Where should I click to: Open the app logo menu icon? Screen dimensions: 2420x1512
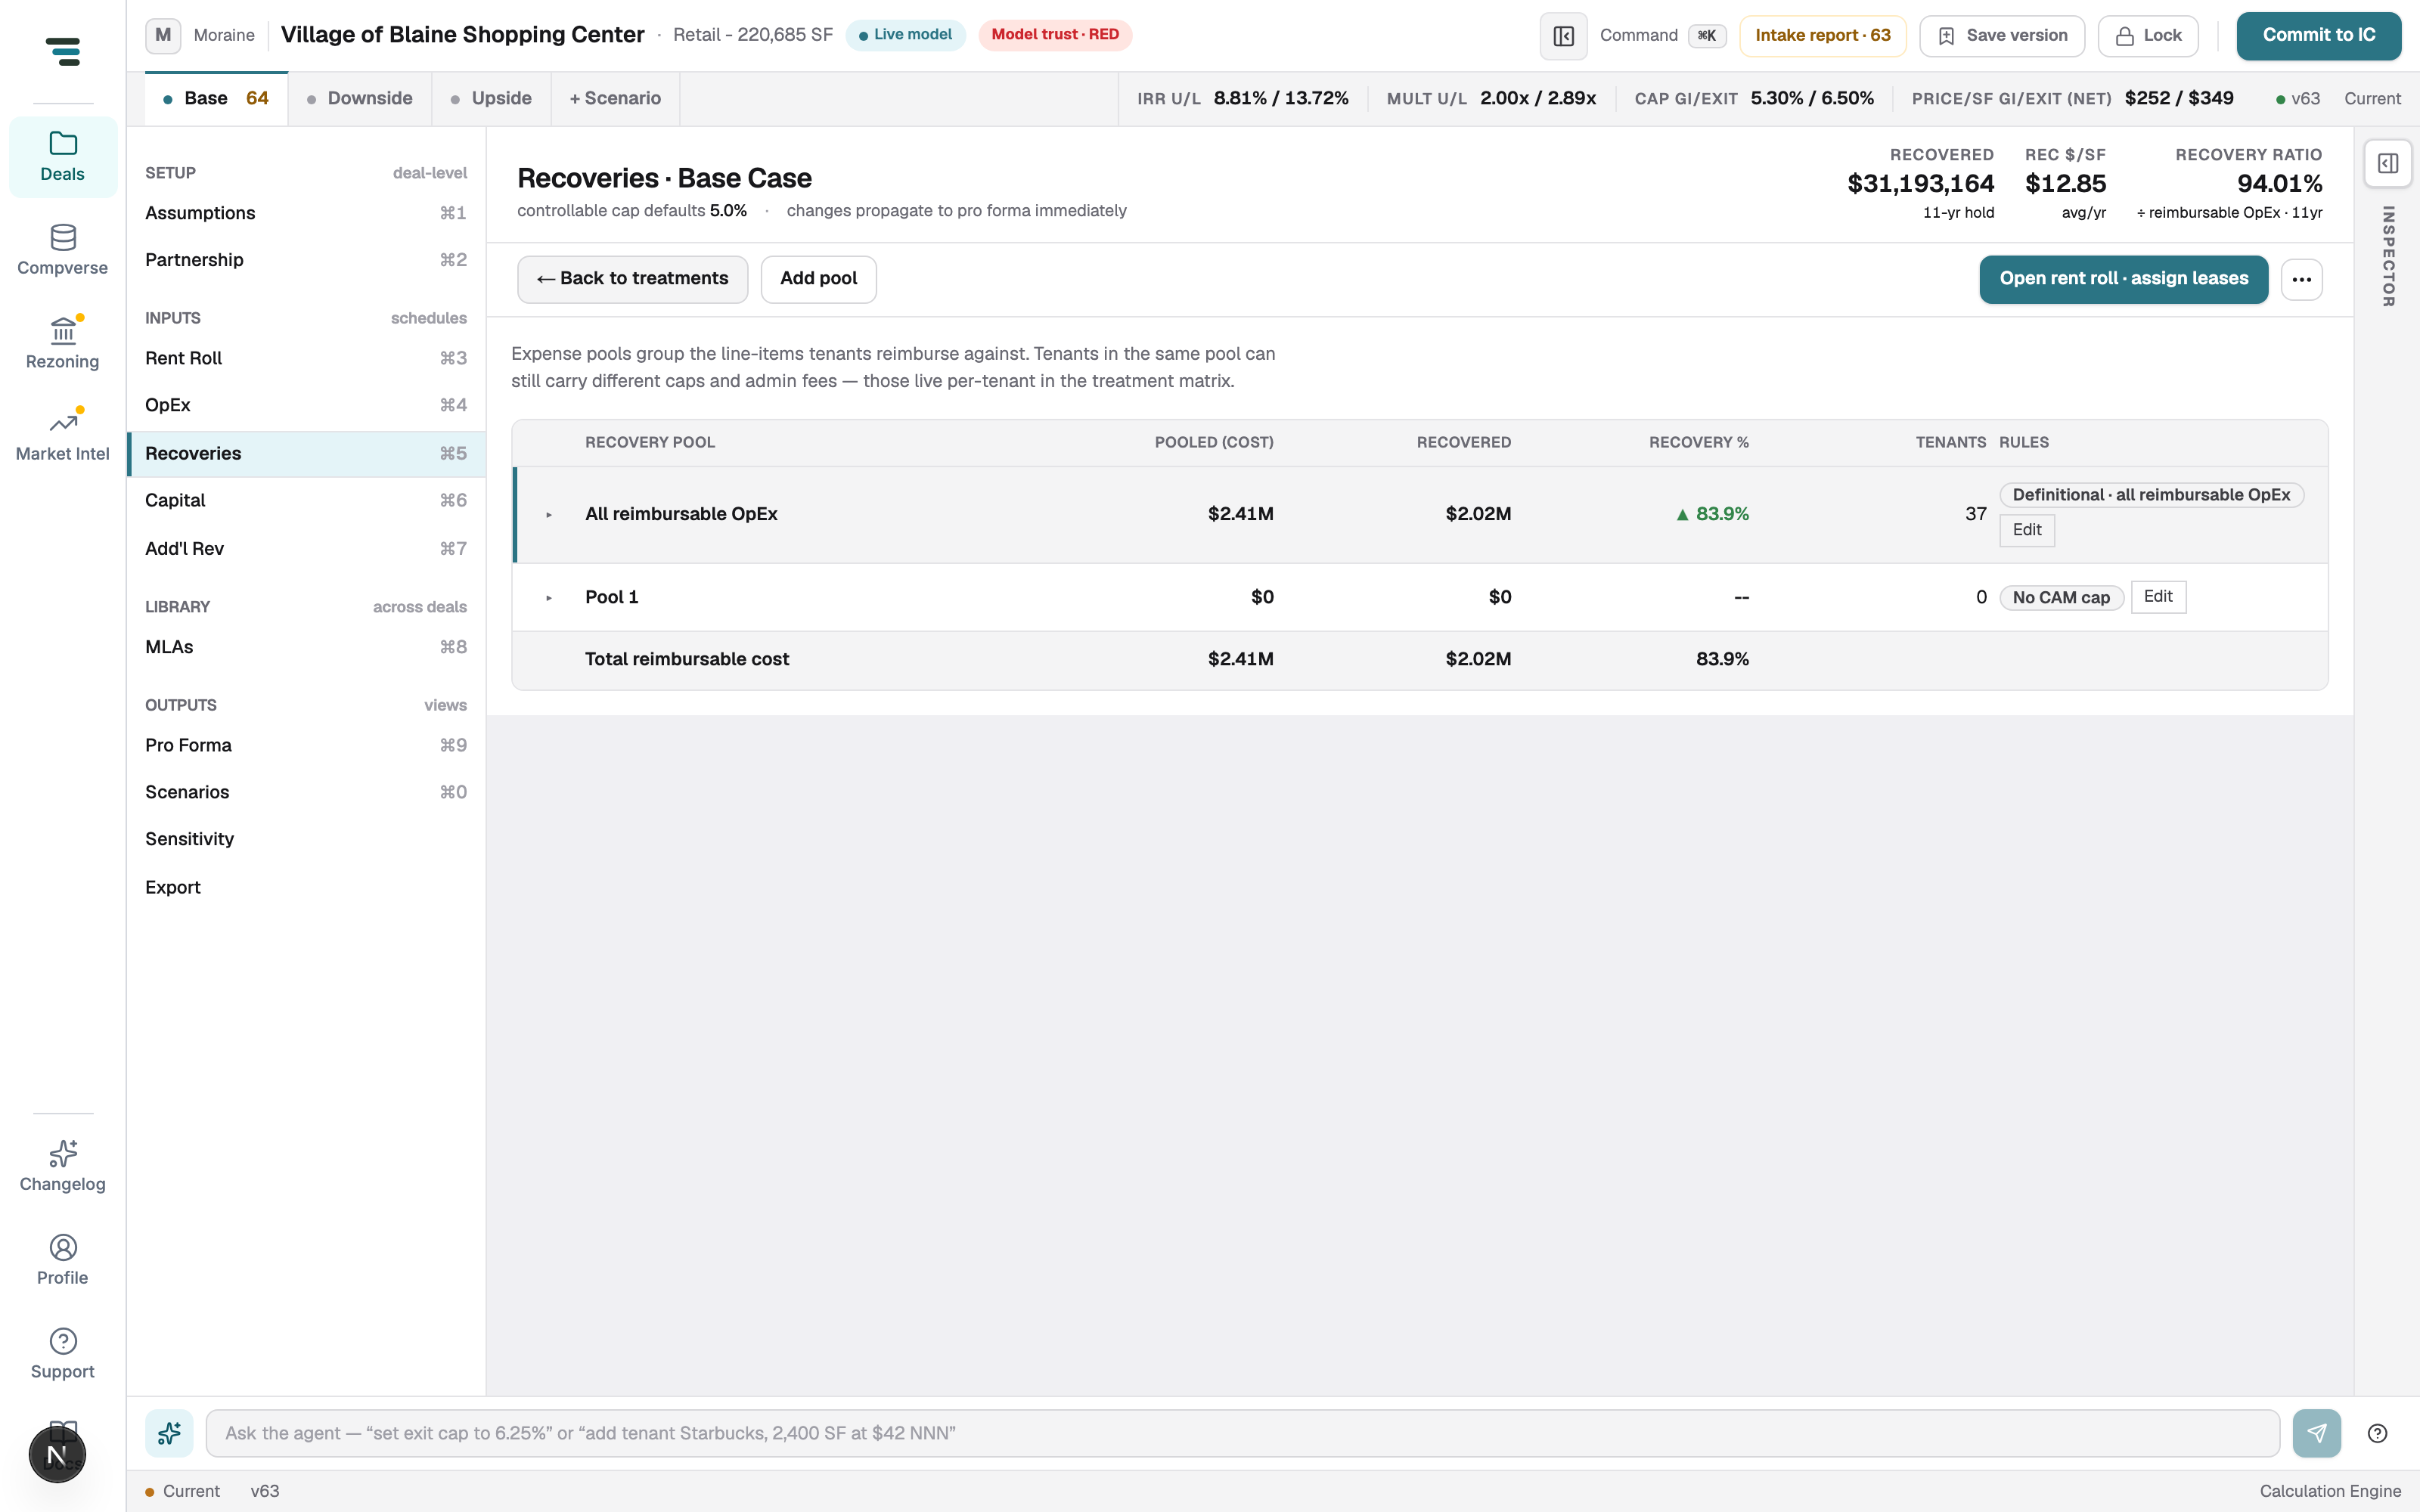[x=63, y=51]
